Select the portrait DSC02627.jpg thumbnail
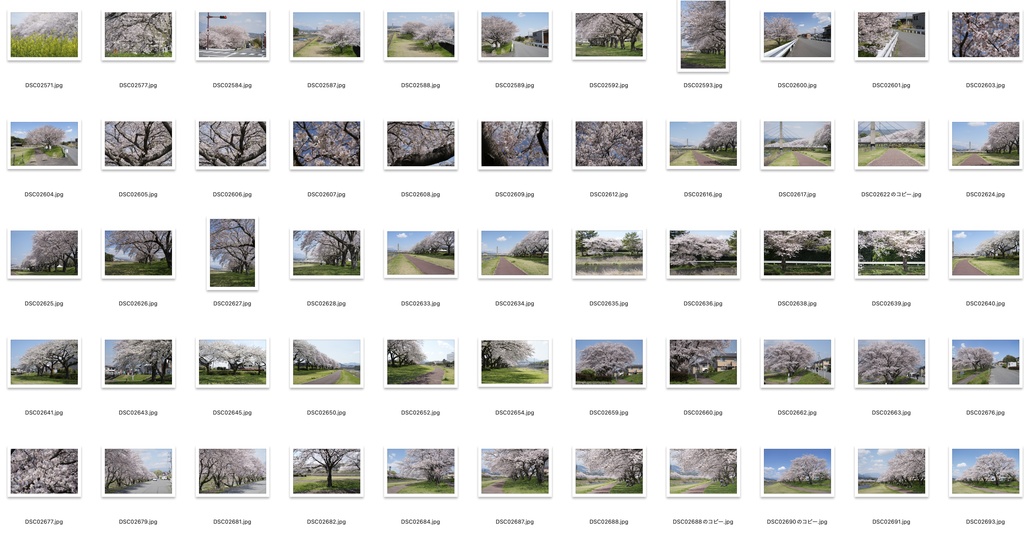 [x=232, y=253]
